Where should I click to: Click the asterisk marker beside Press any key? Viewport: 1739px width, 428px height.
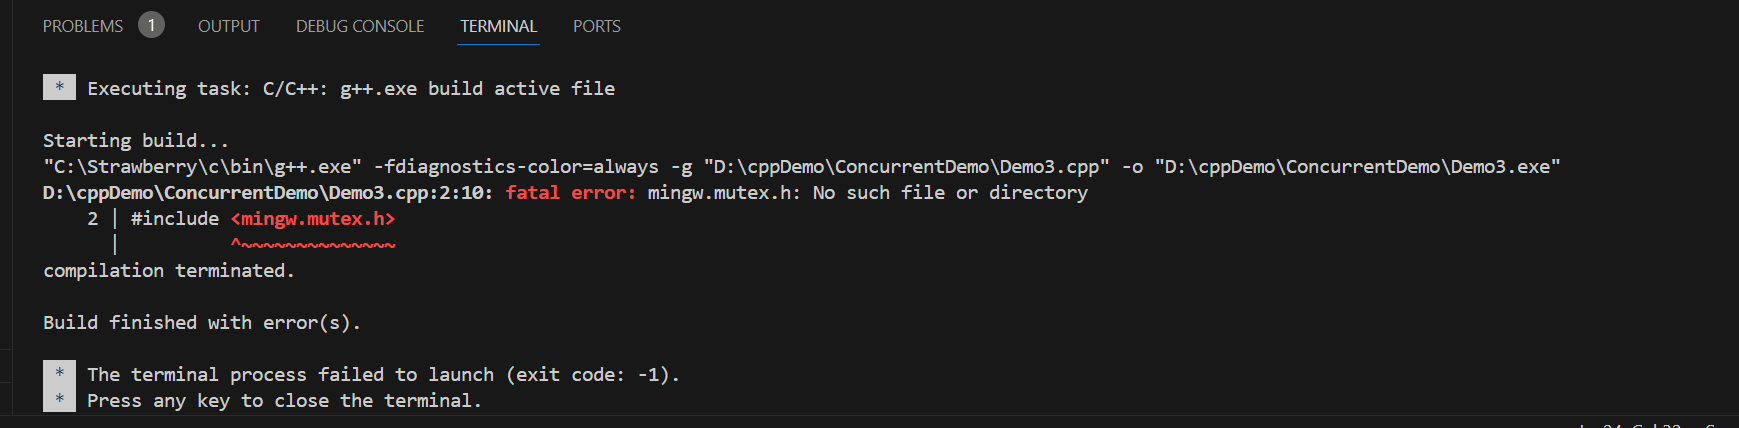coord(59,400)
